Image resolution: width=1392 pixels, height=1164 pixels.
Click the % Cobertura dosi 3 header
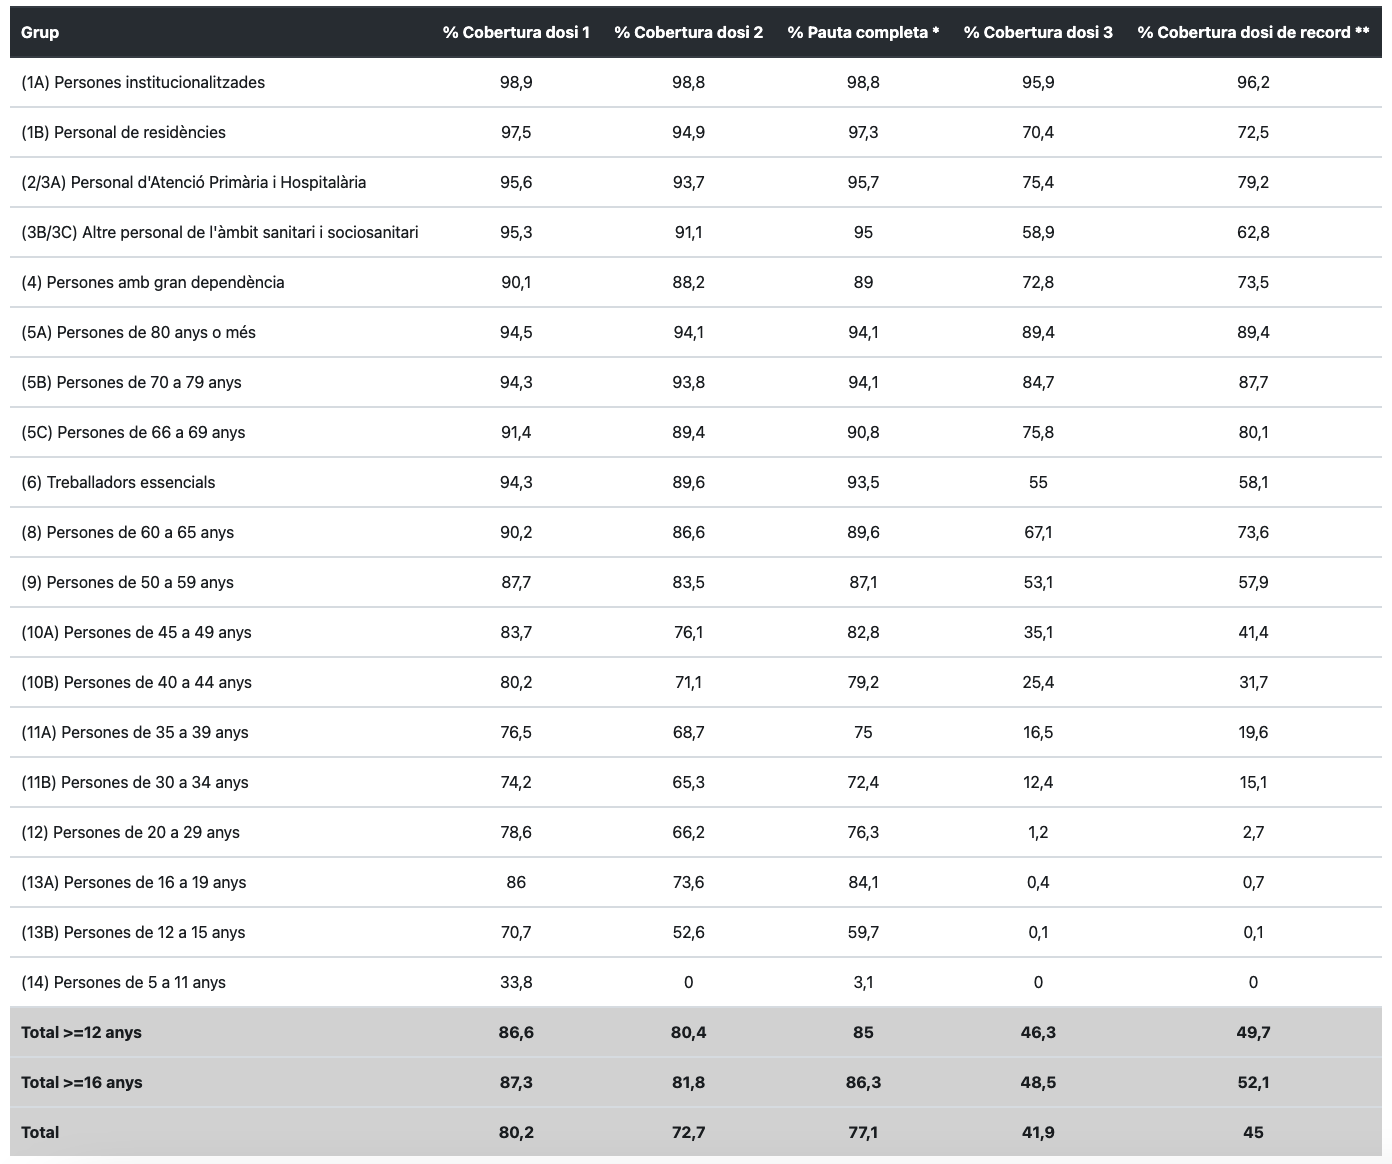click(1038, 32)
